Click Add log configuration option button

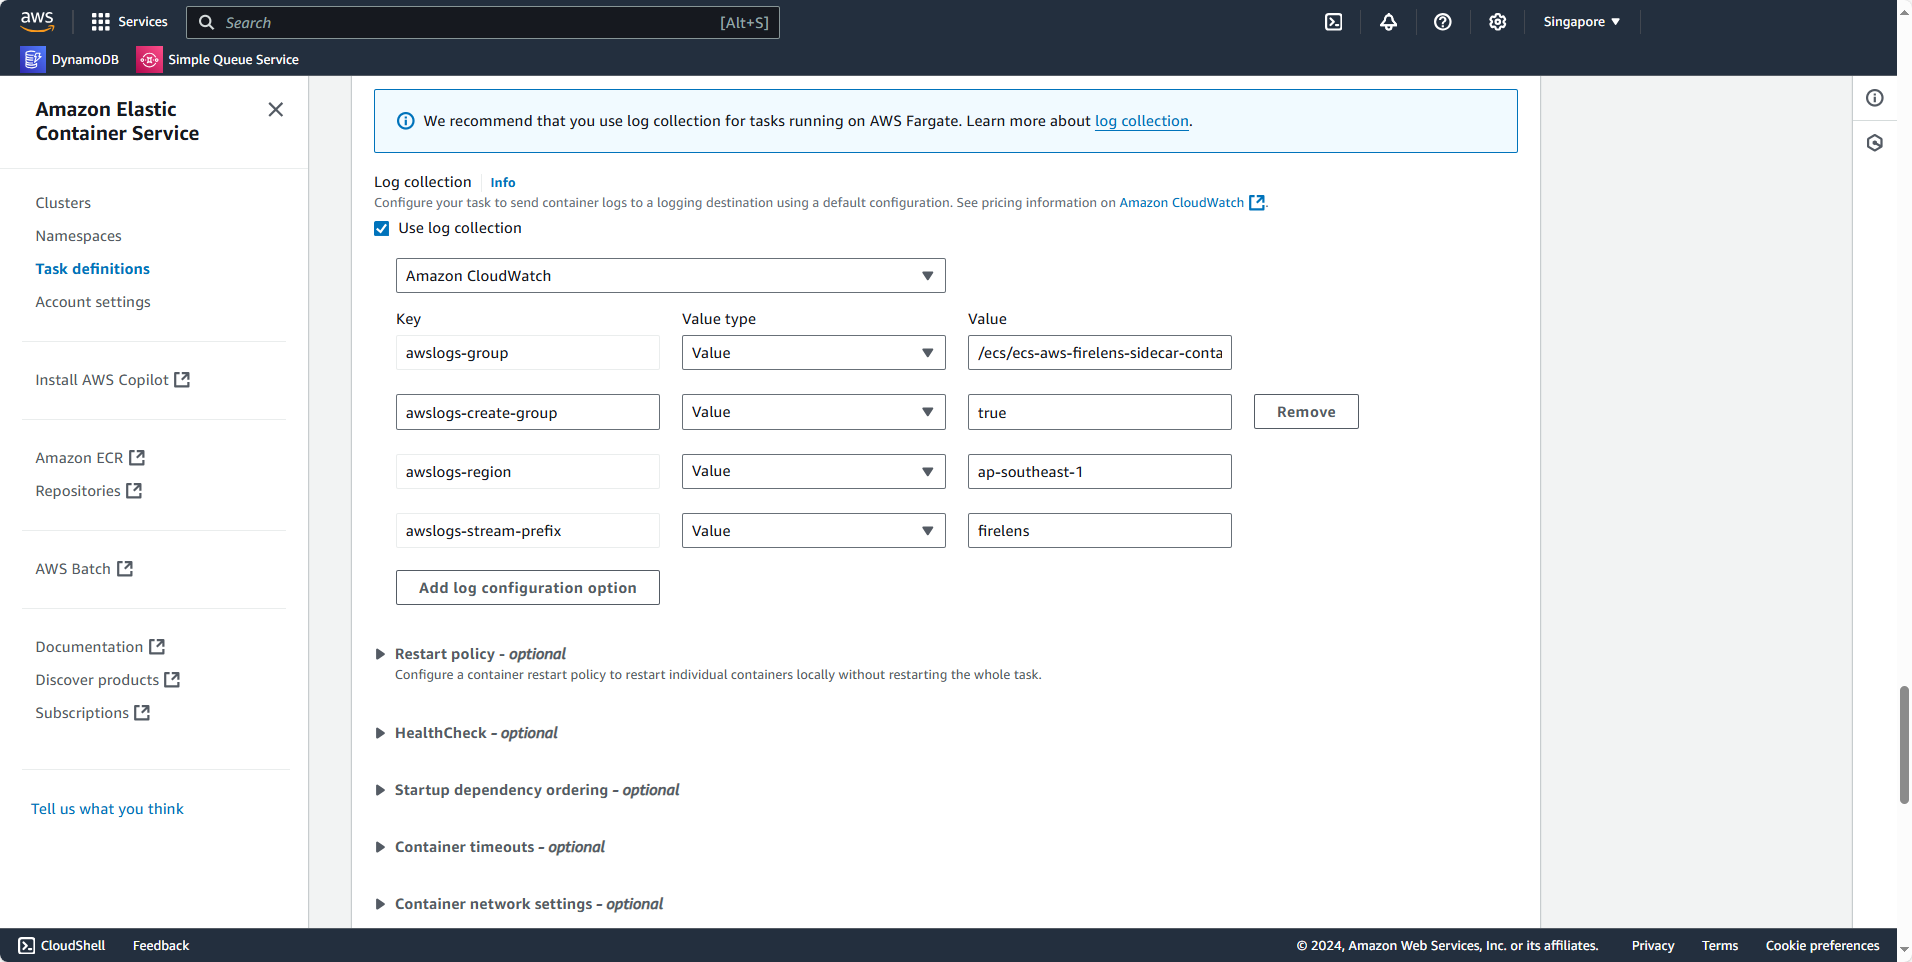point(528,588)
